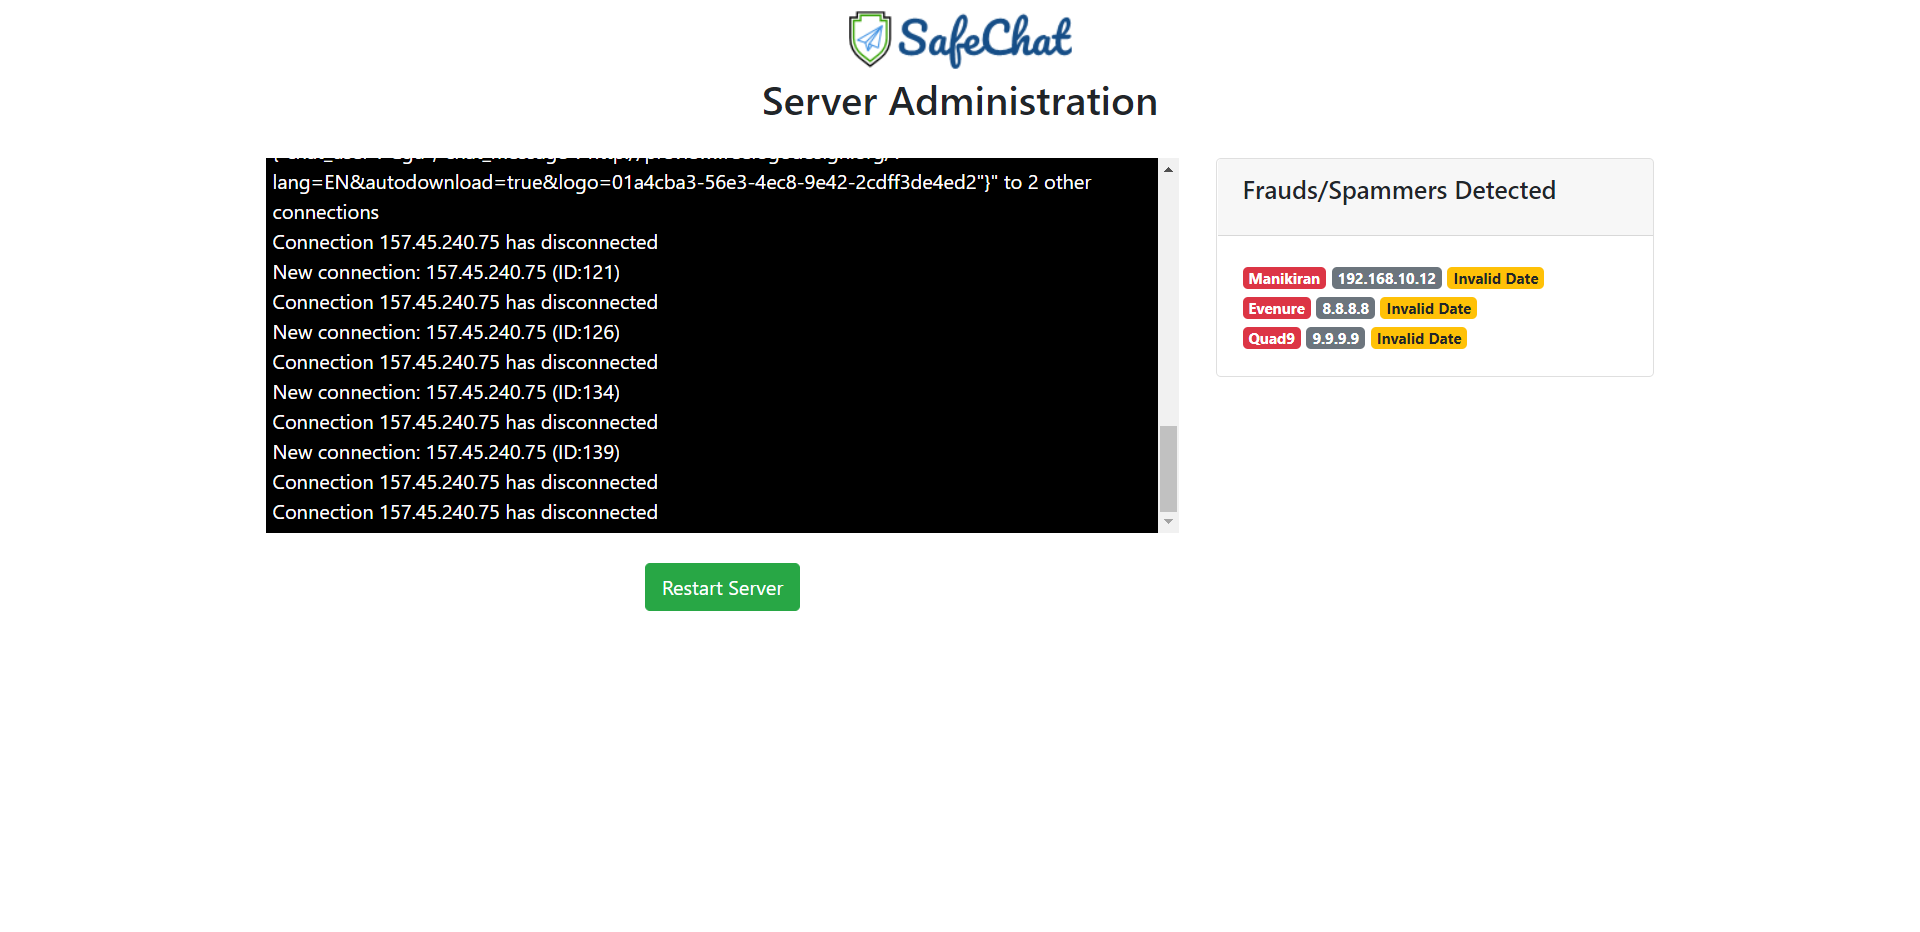Screen dimensions: 1920x932
Task: Click Invalid Date badge in Evenure row
Action: tap(1428, 309)
